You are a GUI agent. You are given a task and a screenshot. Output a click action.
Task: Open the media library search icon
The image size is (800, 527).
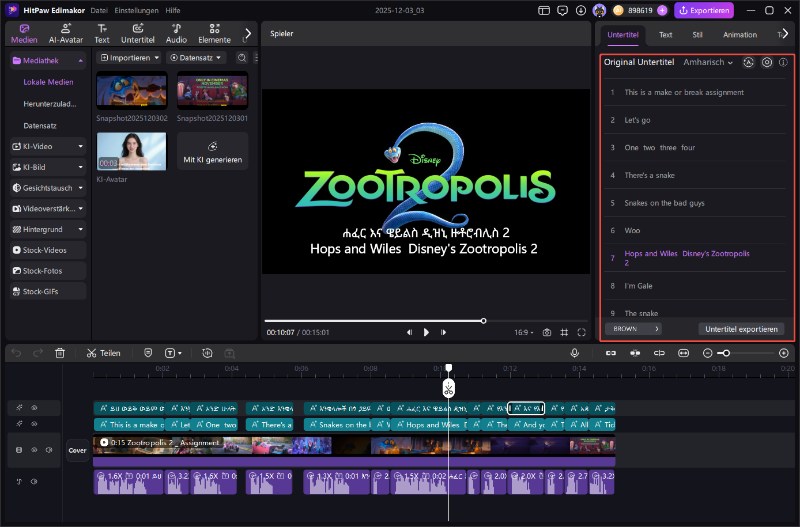tap(241, 58)
